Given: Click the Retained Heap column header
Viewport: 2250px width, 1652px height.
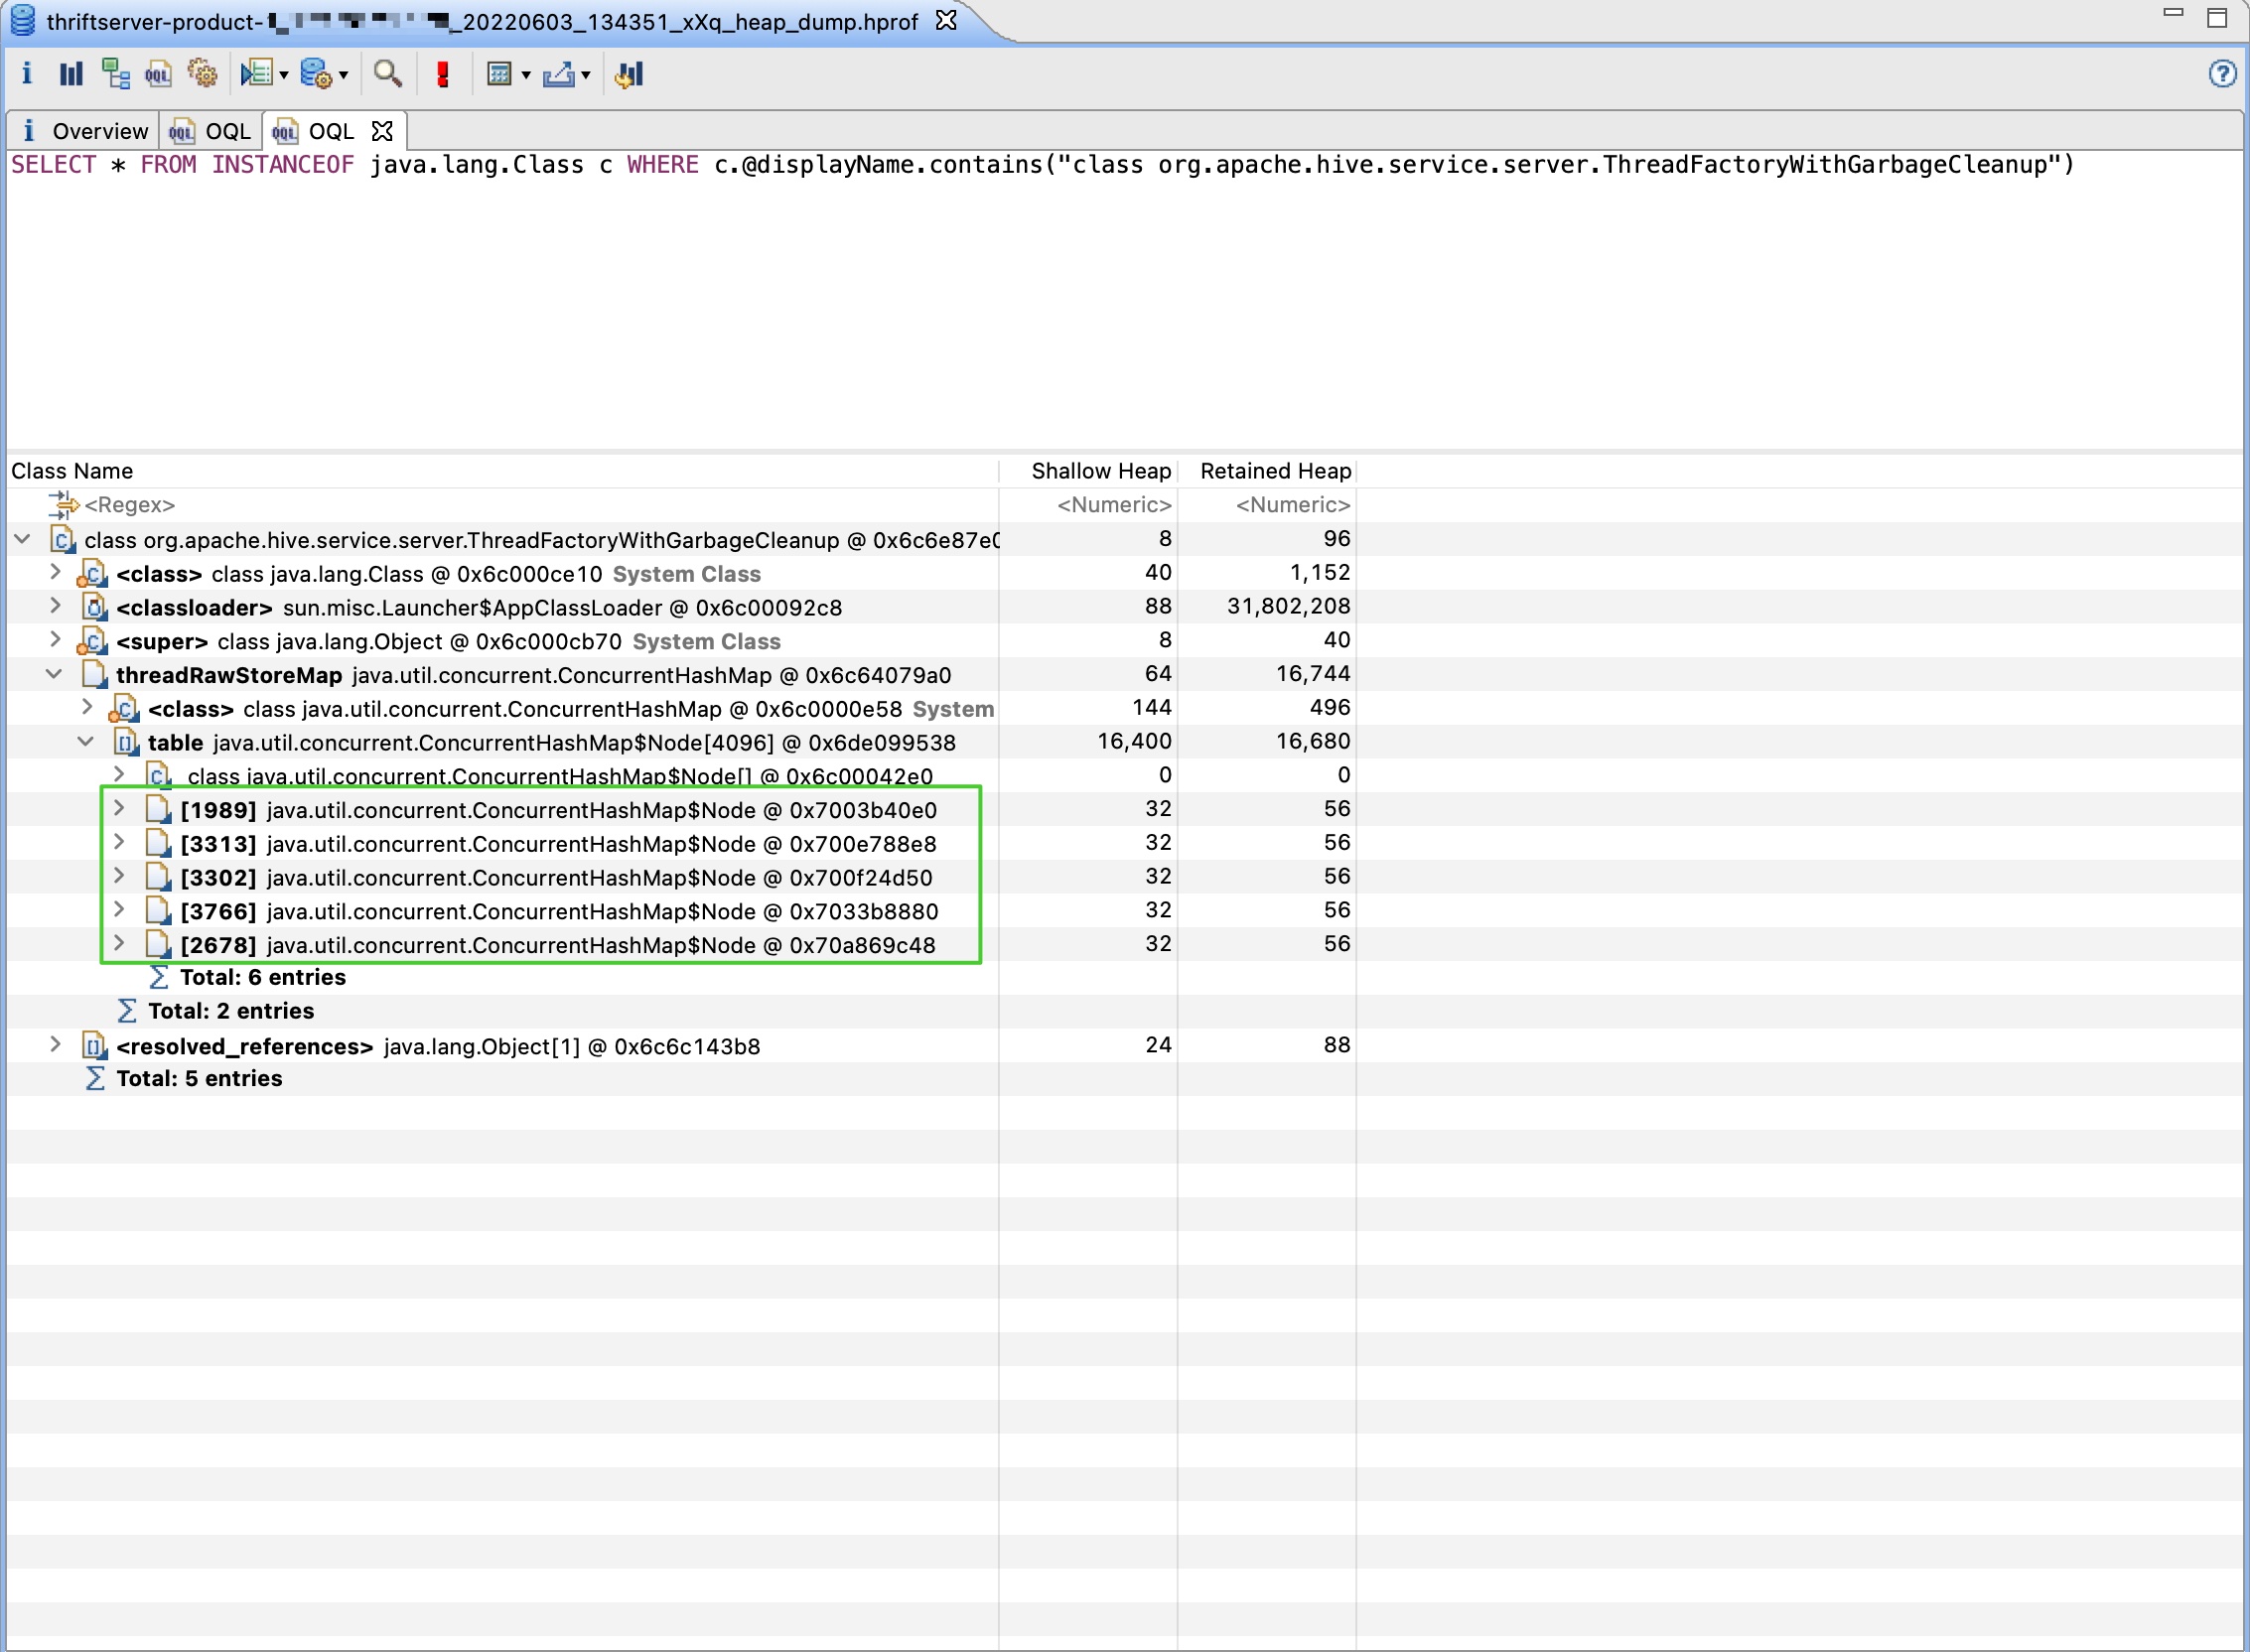Looking at the screenshot, I should tap(1274, 471).
